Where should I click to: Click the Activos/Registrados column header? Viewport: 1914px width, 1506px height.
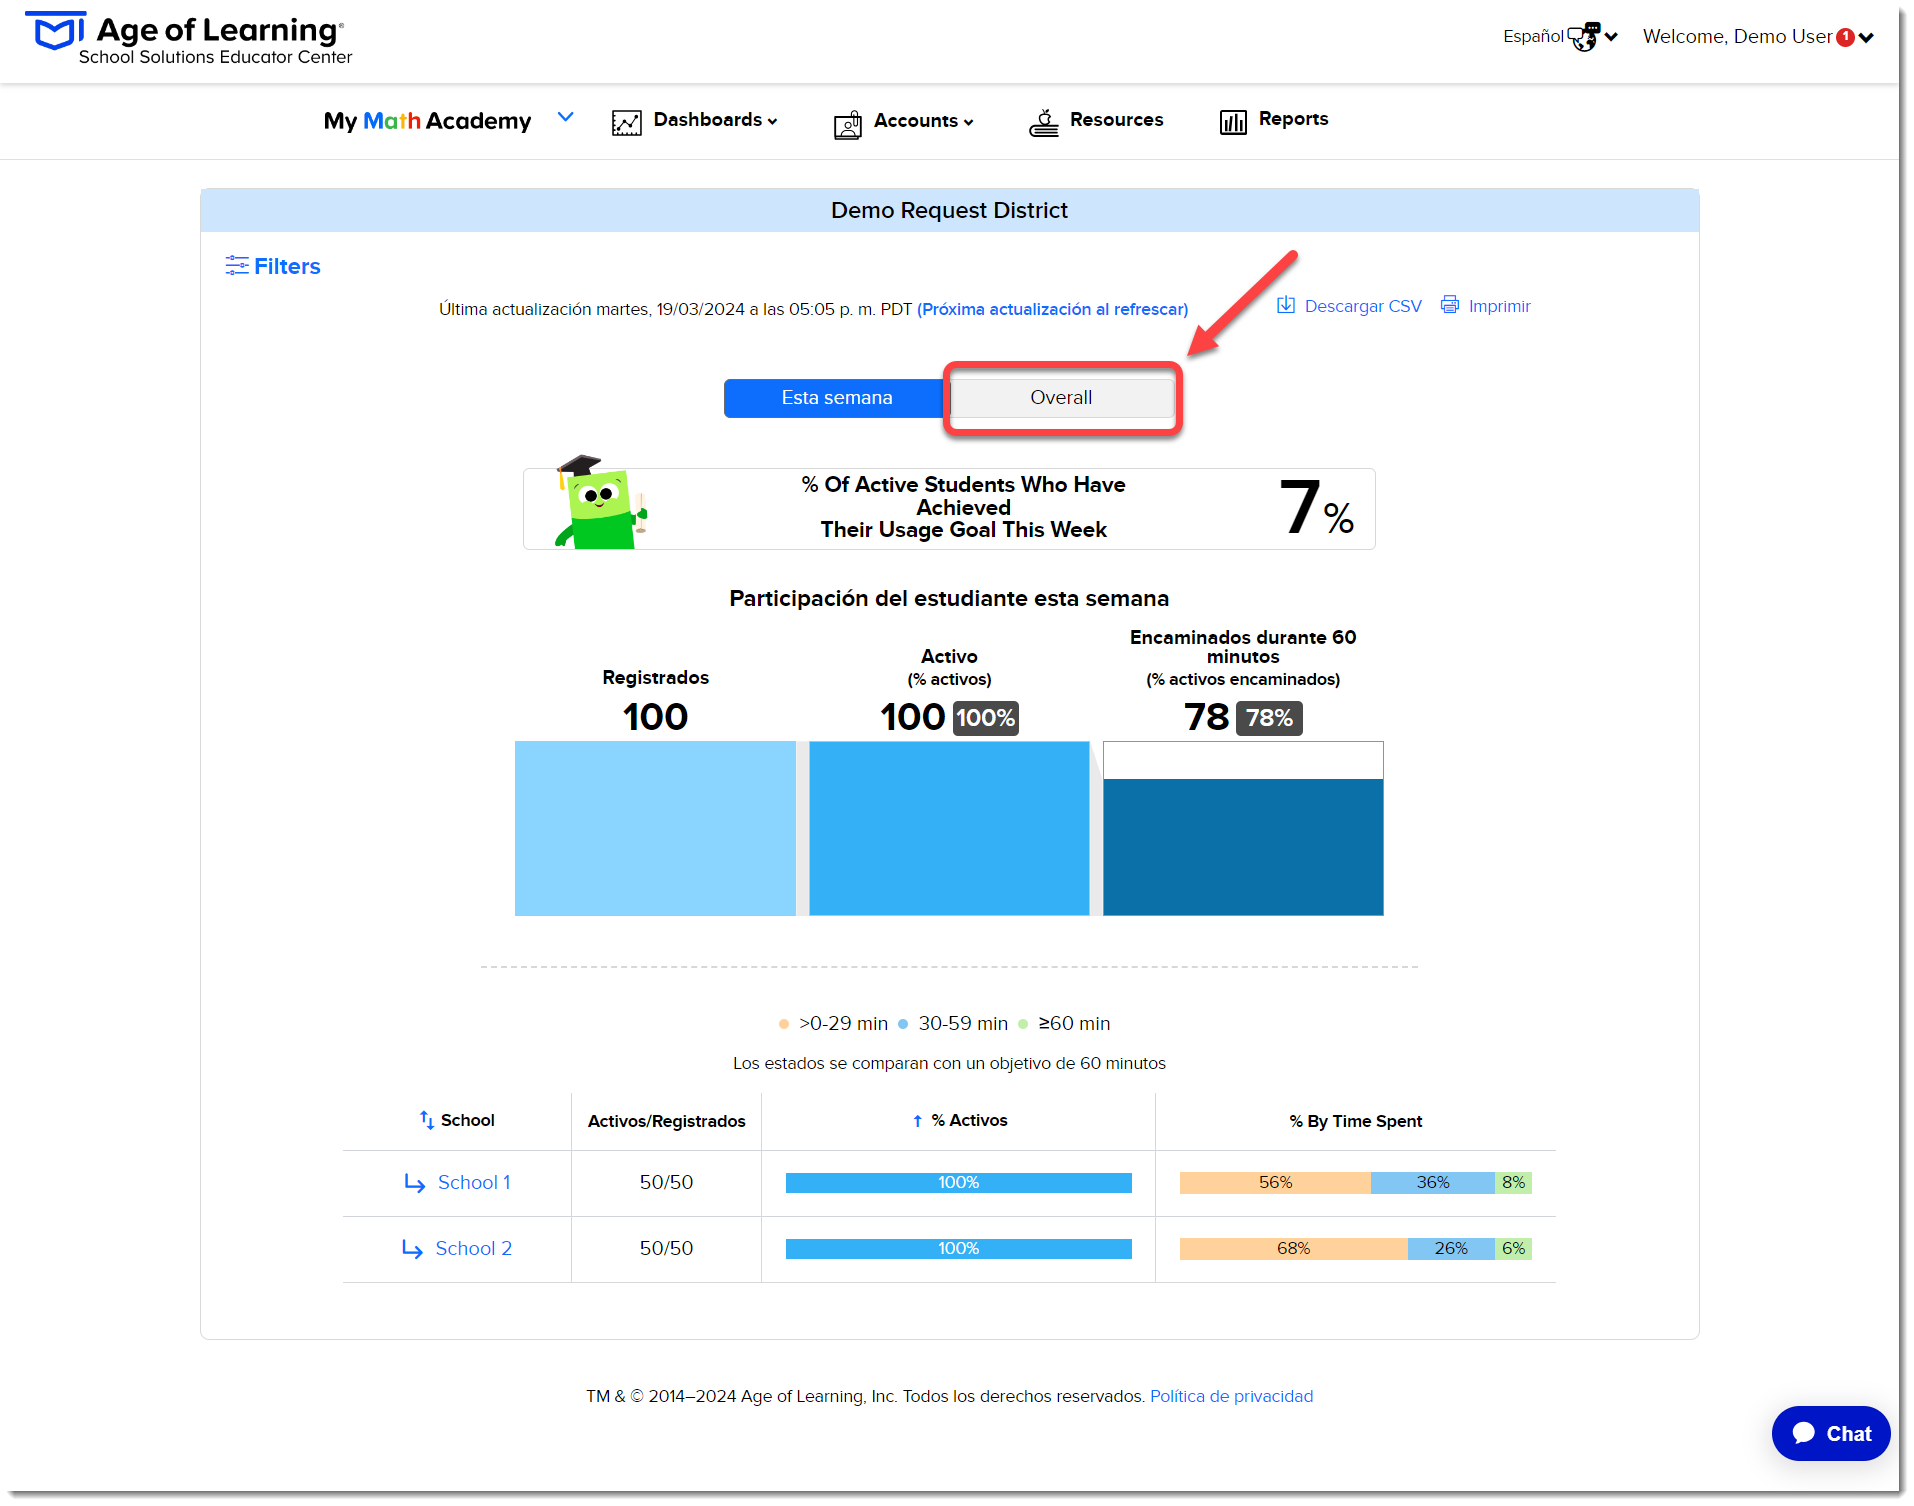[666, 1121]
